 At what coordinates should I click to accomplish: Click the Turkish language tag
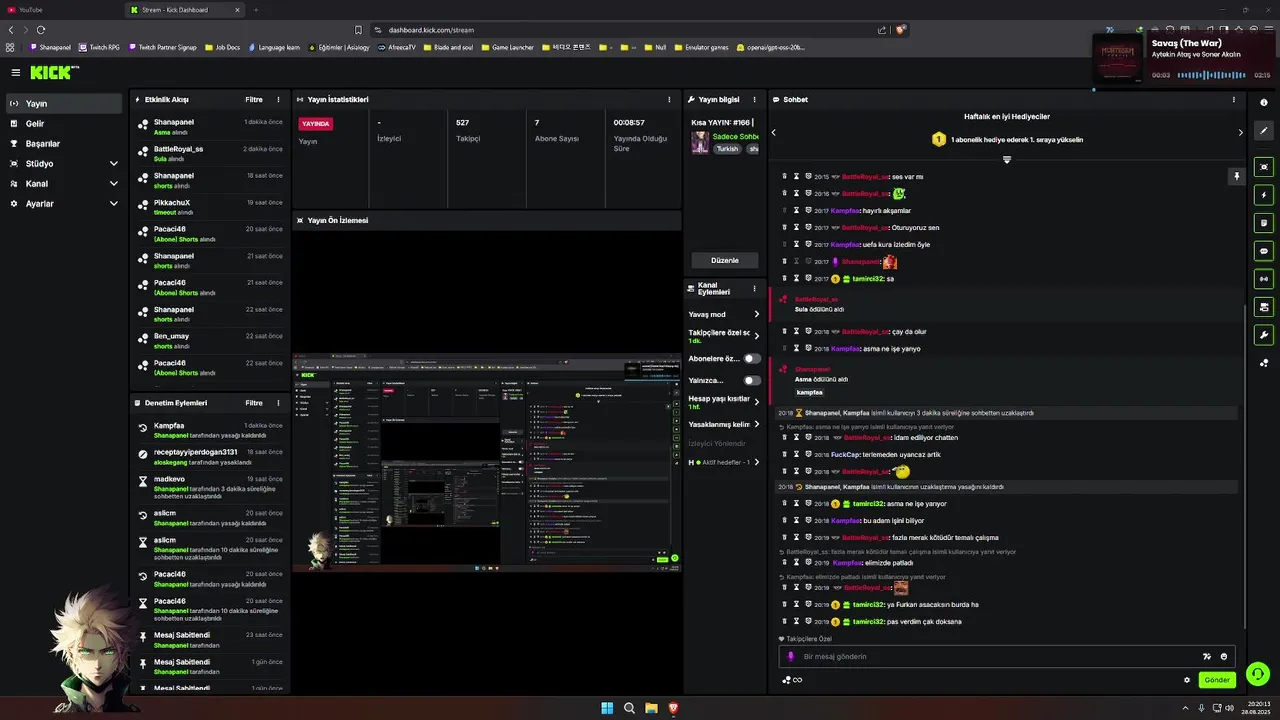point(727,148)
